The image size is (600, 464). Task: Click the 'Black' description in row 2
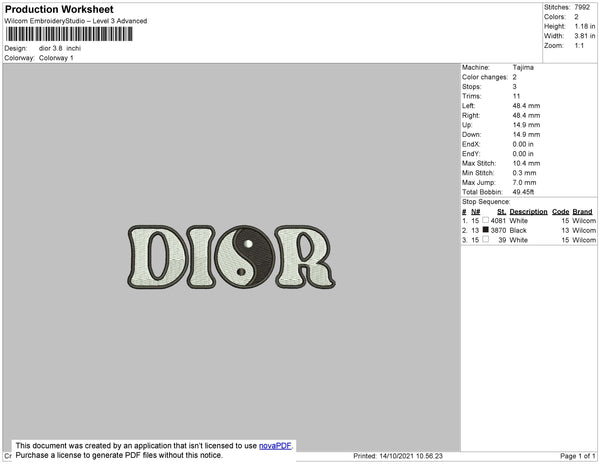point(518,230)
